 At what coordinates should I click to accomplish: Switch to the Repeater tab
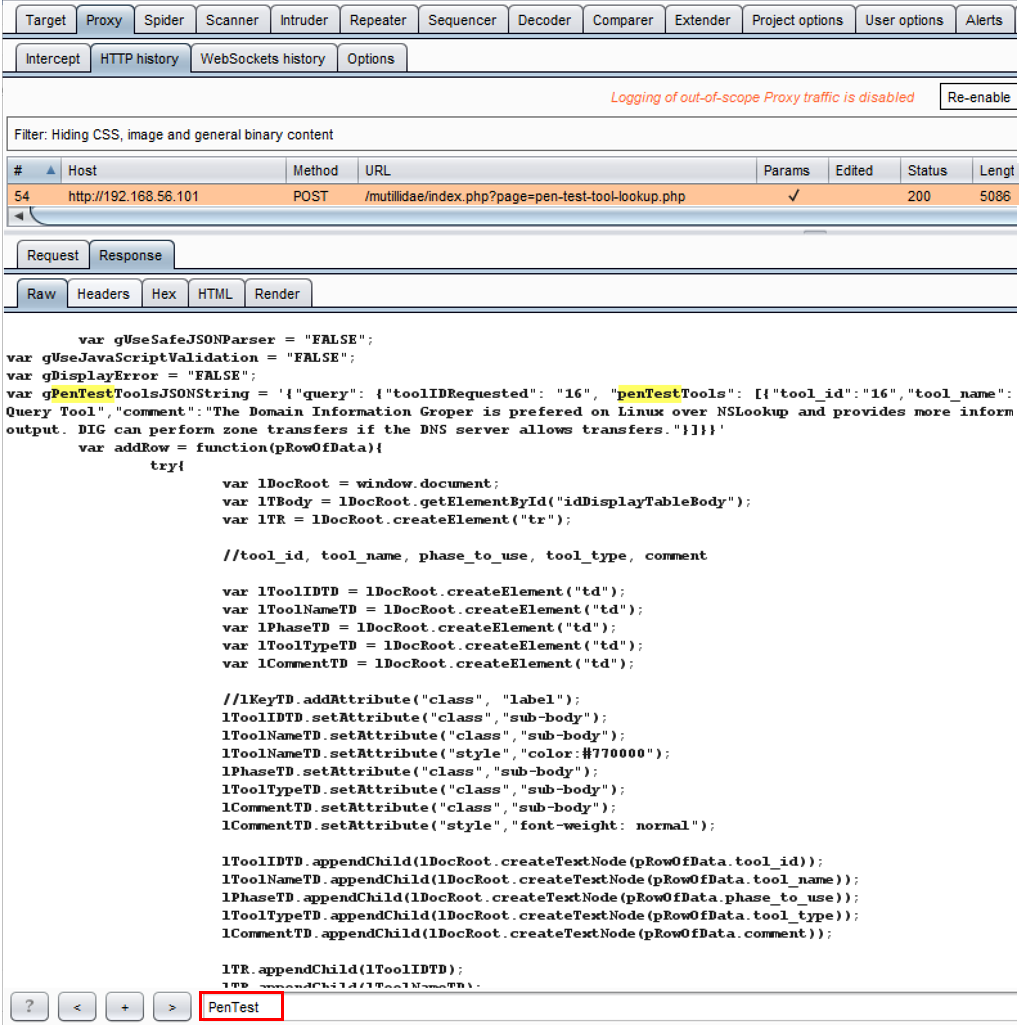[x=378, y=20]
